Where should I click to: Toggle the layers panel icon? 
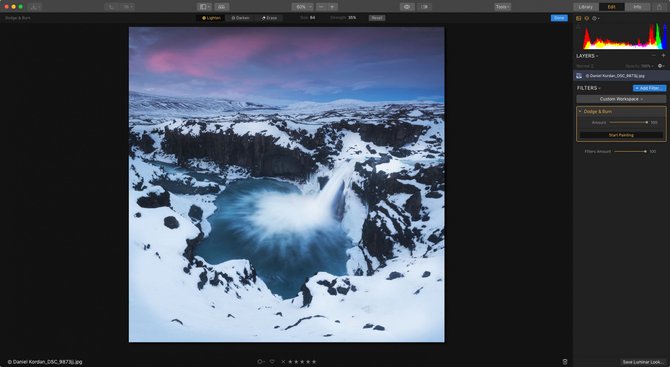[587, 18]
